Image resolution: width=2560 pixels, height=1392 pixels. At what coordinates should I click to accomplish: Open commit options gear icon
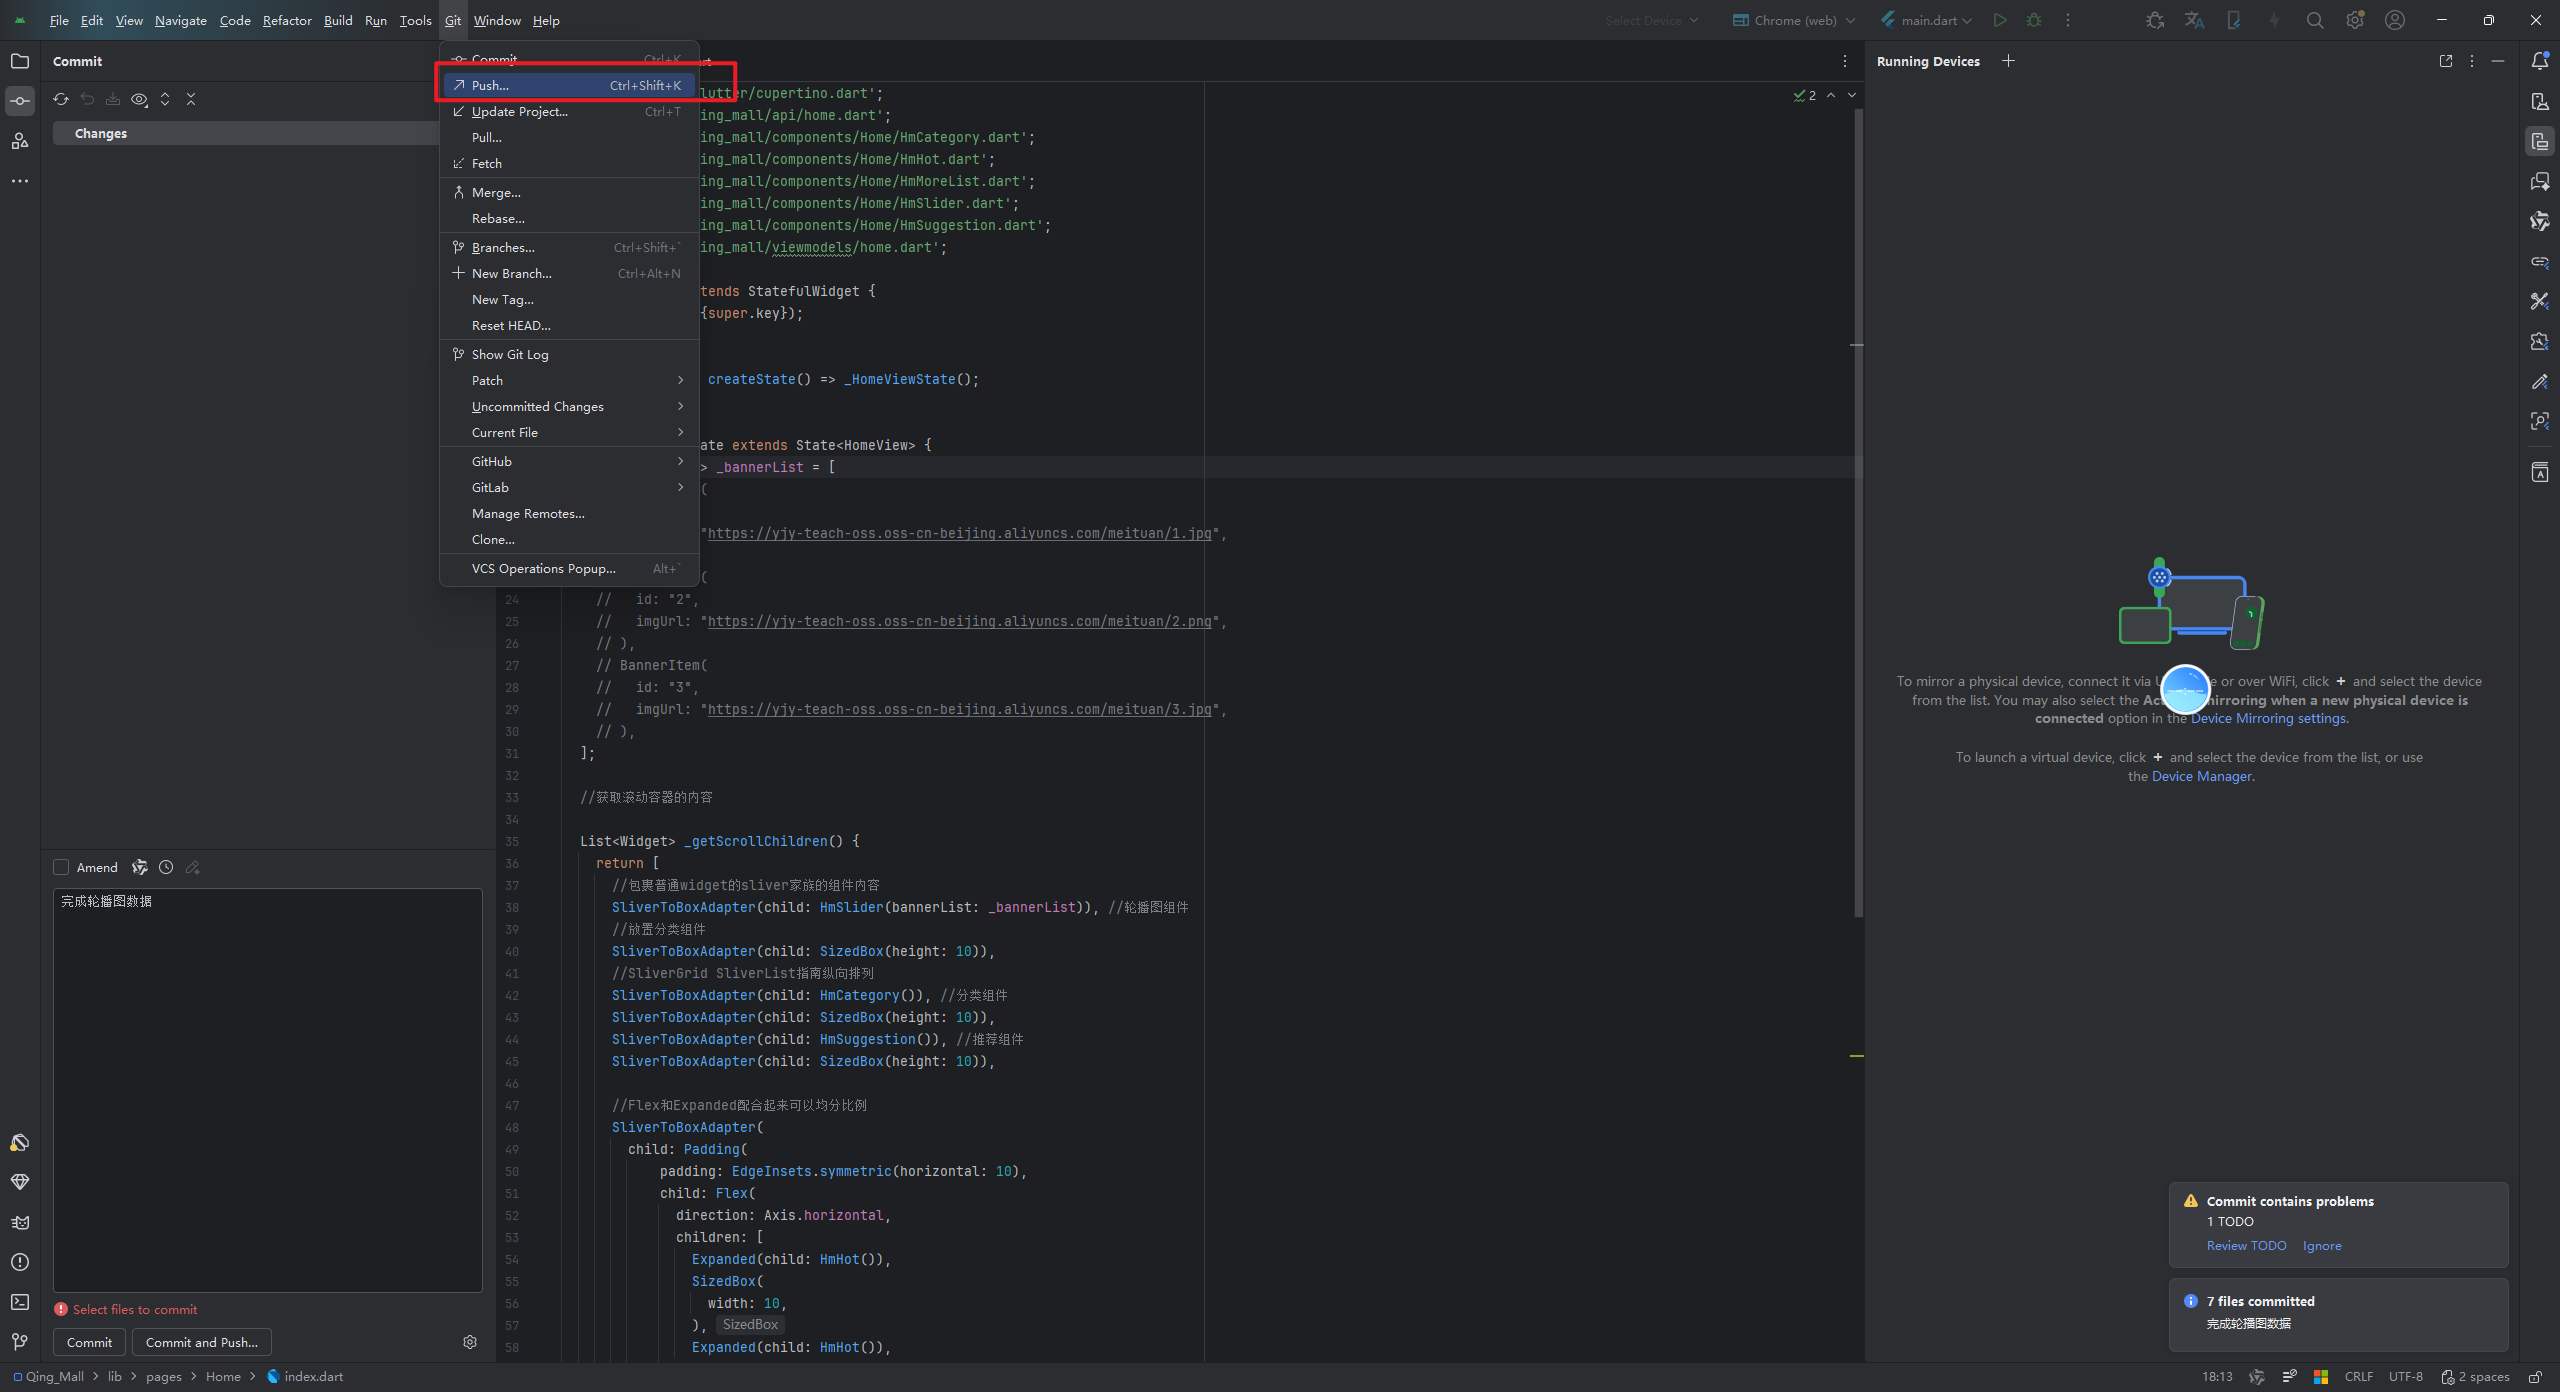pyautogui.click(x=470, y=1342)
